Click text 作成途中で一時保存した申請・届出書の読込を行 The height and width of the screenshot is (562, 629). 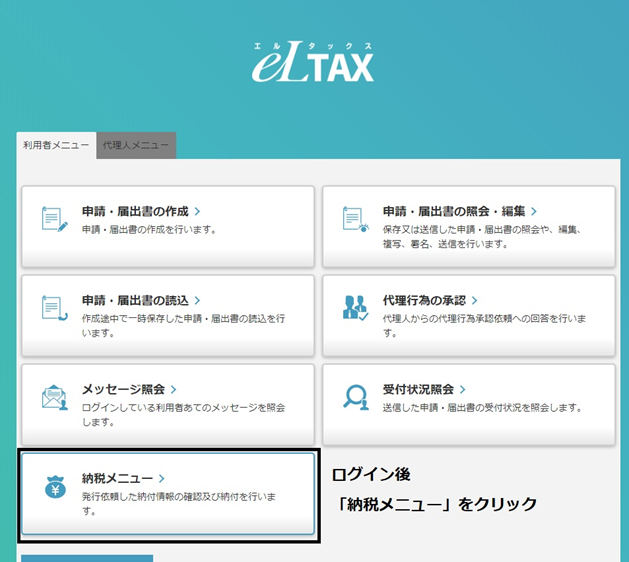pyautogui.click(x=183, y=319)
